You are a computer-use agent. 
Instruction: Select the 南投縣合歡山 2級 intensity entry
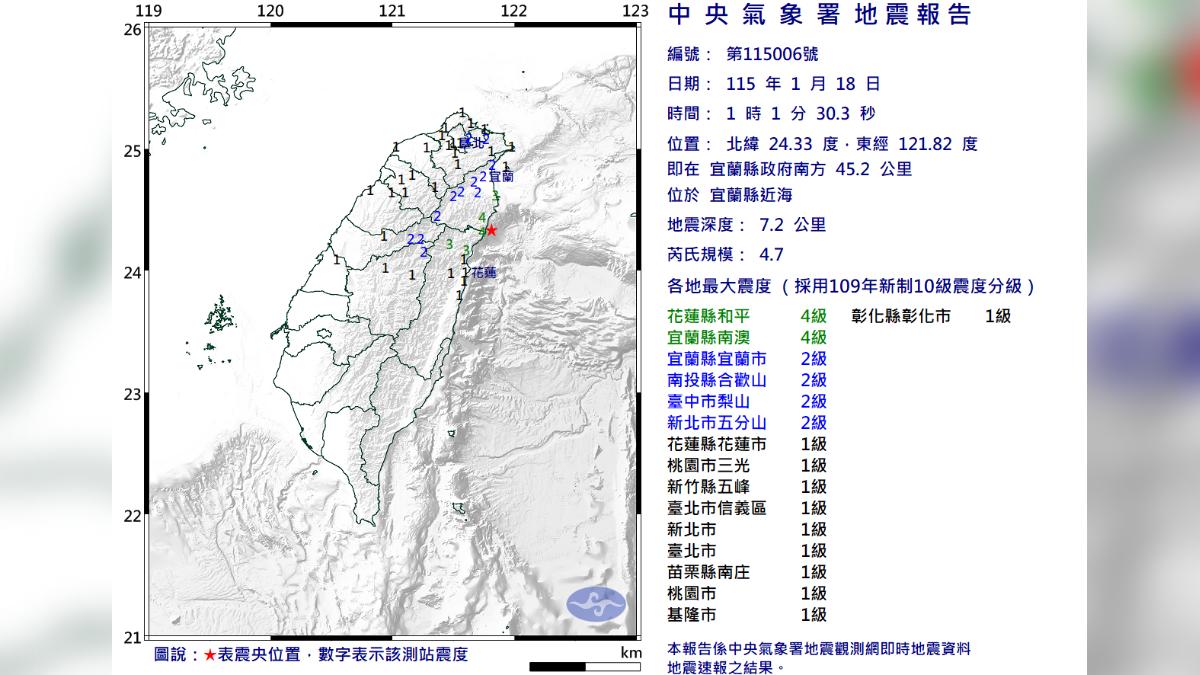point(746,380)
